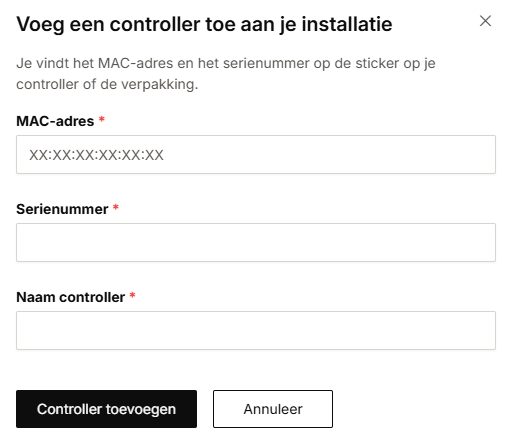Viewport: 508px width, 442px height.
Task: Click the word 'installatie' in the title
Action: (347, 24)
